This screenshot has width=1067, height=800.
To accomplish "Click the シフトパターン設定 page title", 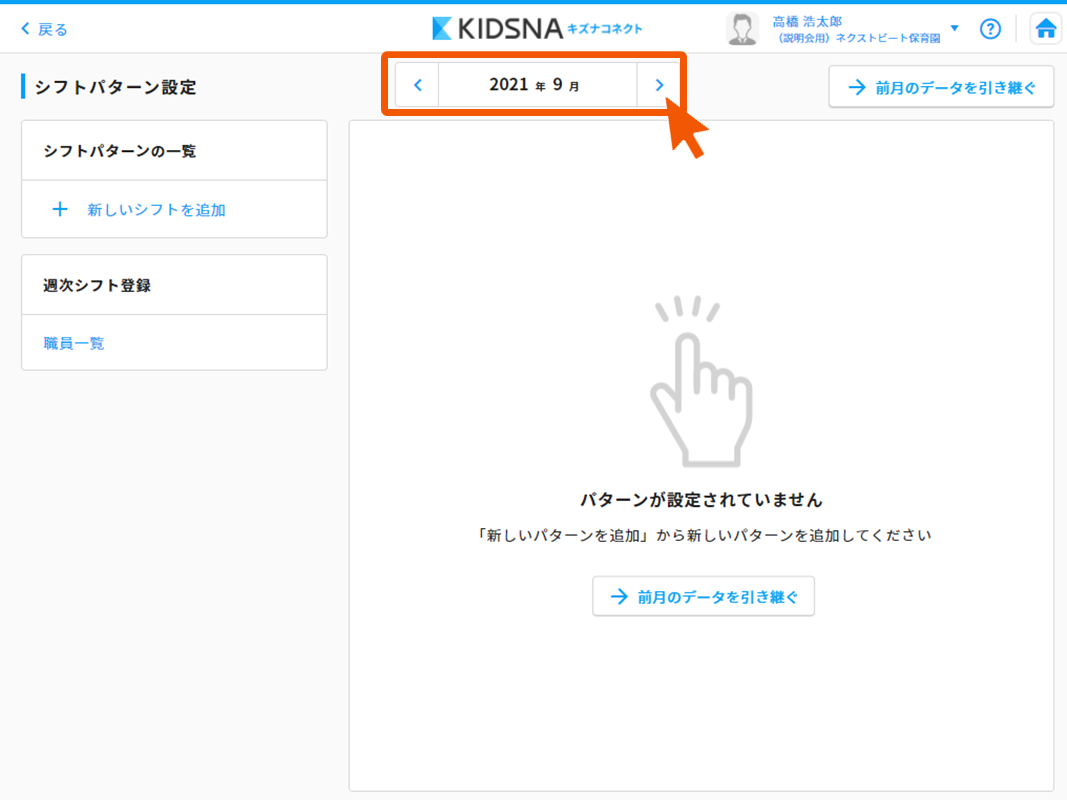I will click(x=115, y=87).
